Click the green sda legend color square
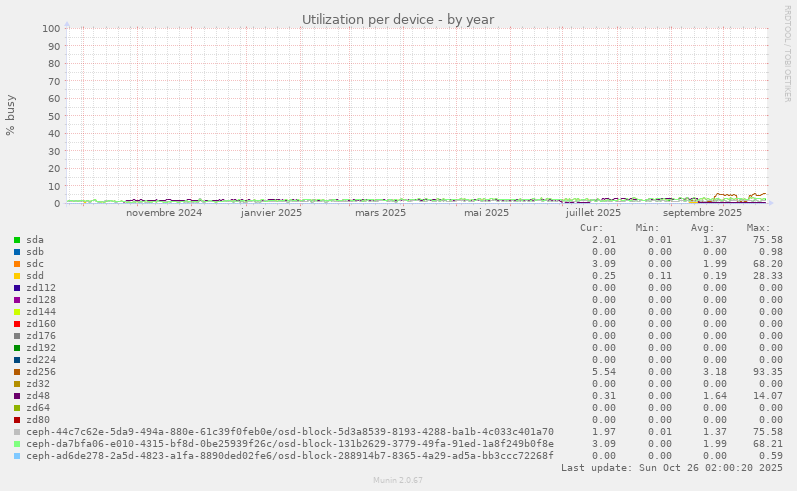This screenshot has height=491, width=797. 17,240
